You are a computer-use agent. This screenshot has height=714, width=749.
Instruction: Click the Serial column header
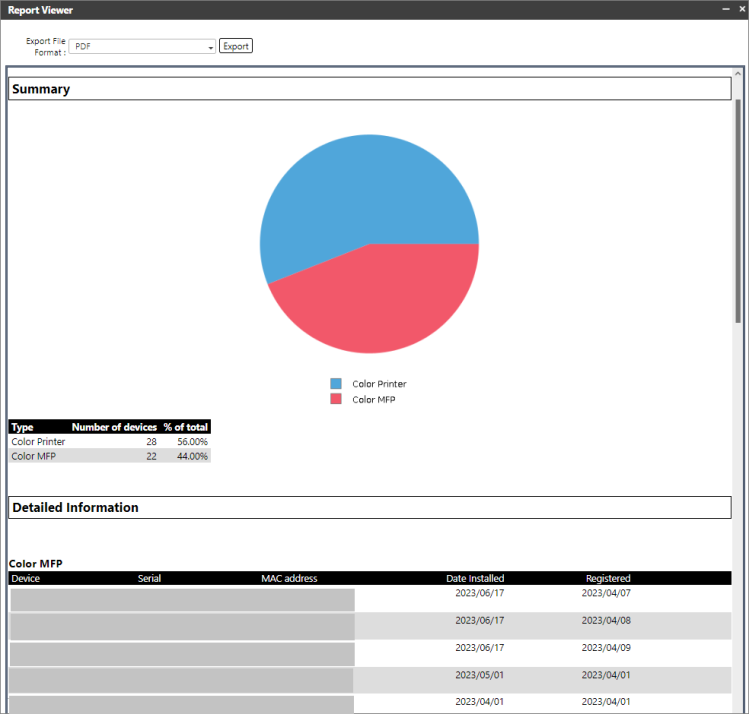(x=149, y=578)
